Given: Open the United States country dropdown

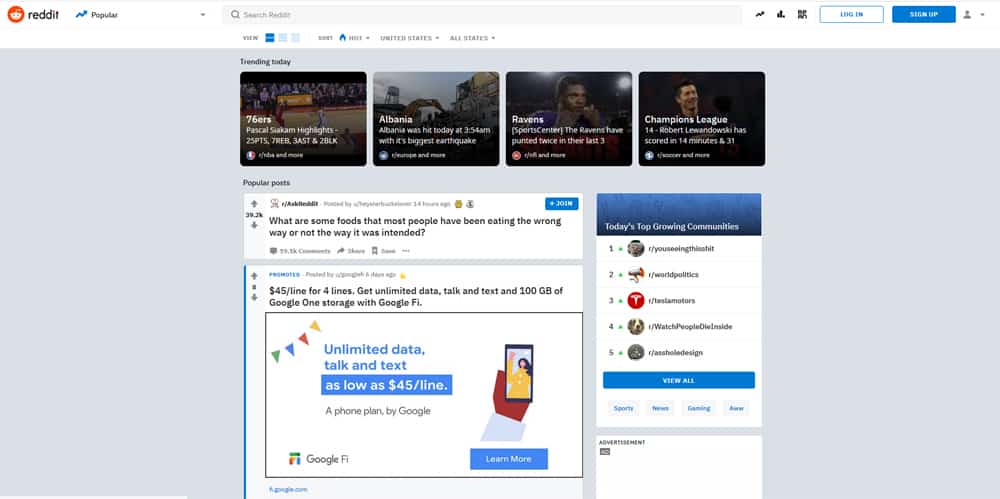Looking at the screenshot, I should tap(409, 38).
